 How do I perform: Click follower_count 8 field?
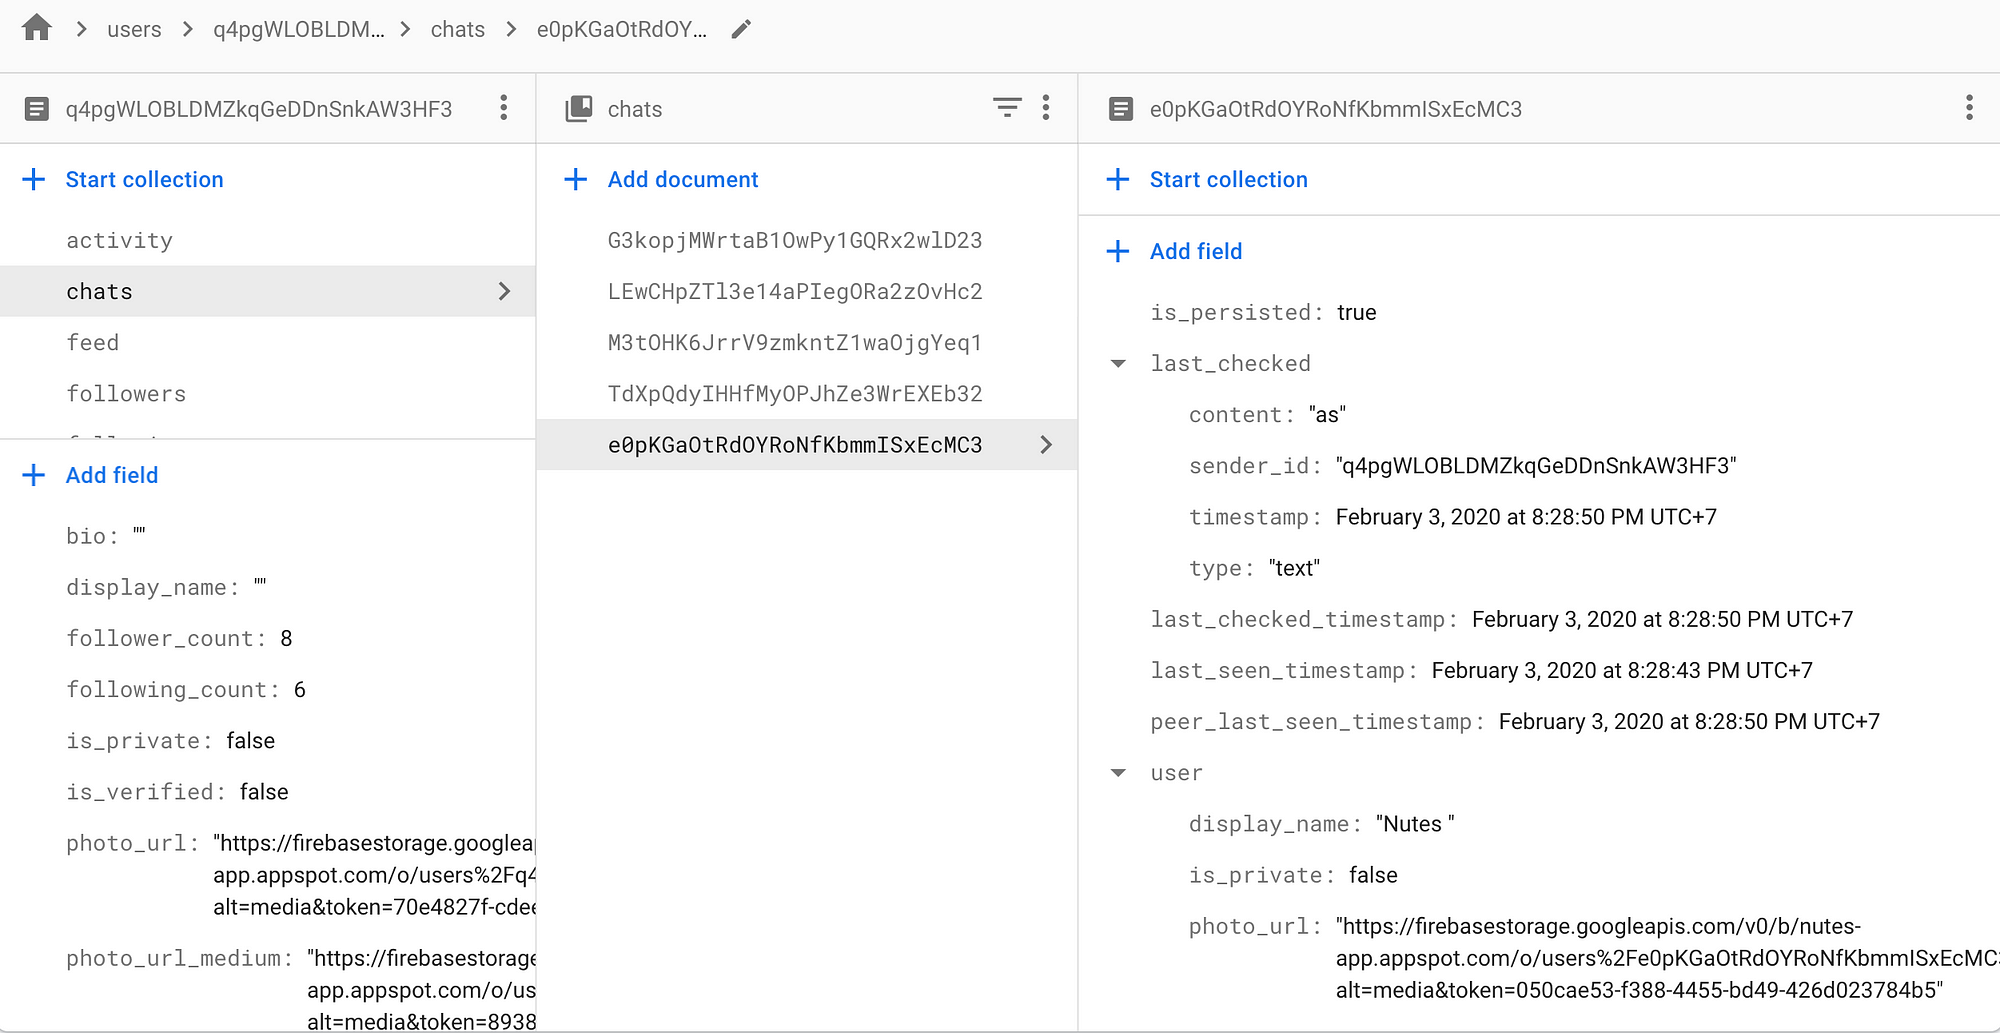179,638
